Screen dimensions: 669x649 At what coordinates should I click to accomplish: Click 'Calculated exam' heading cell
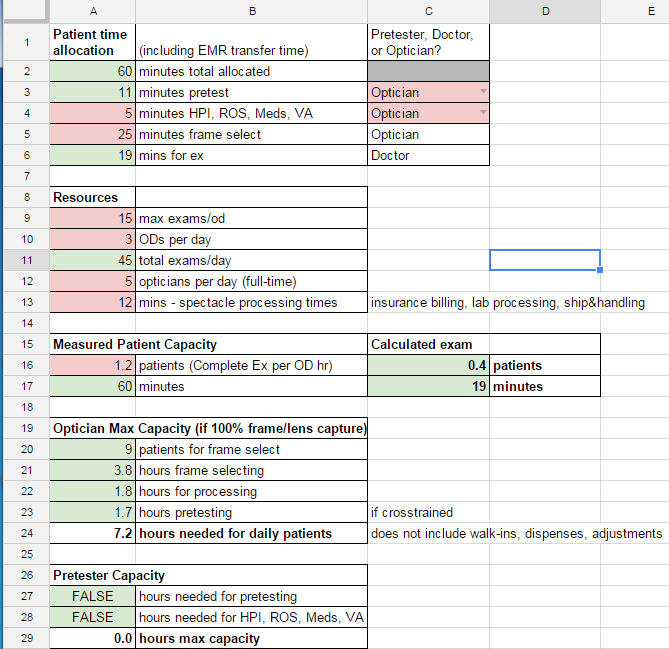(428, 344)
